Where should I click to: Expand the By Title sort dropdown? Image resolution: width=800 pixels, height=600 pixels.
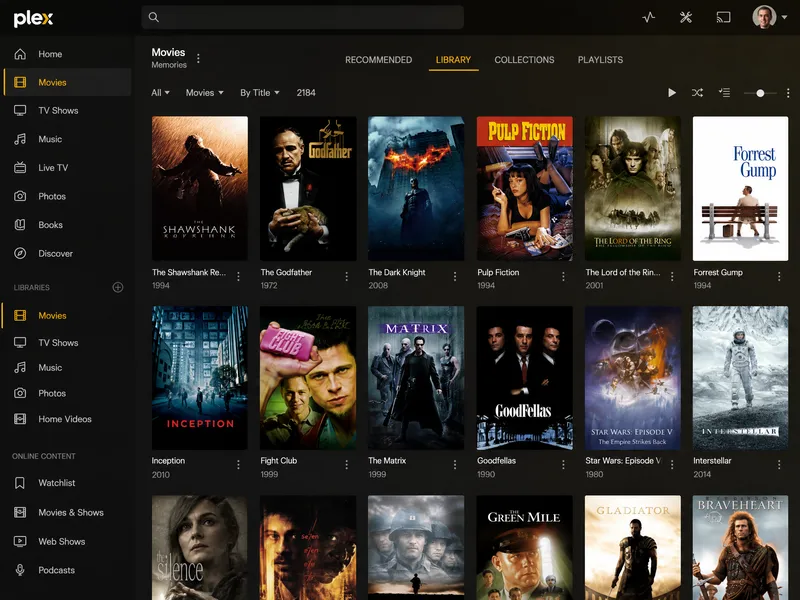coord(260,93)
